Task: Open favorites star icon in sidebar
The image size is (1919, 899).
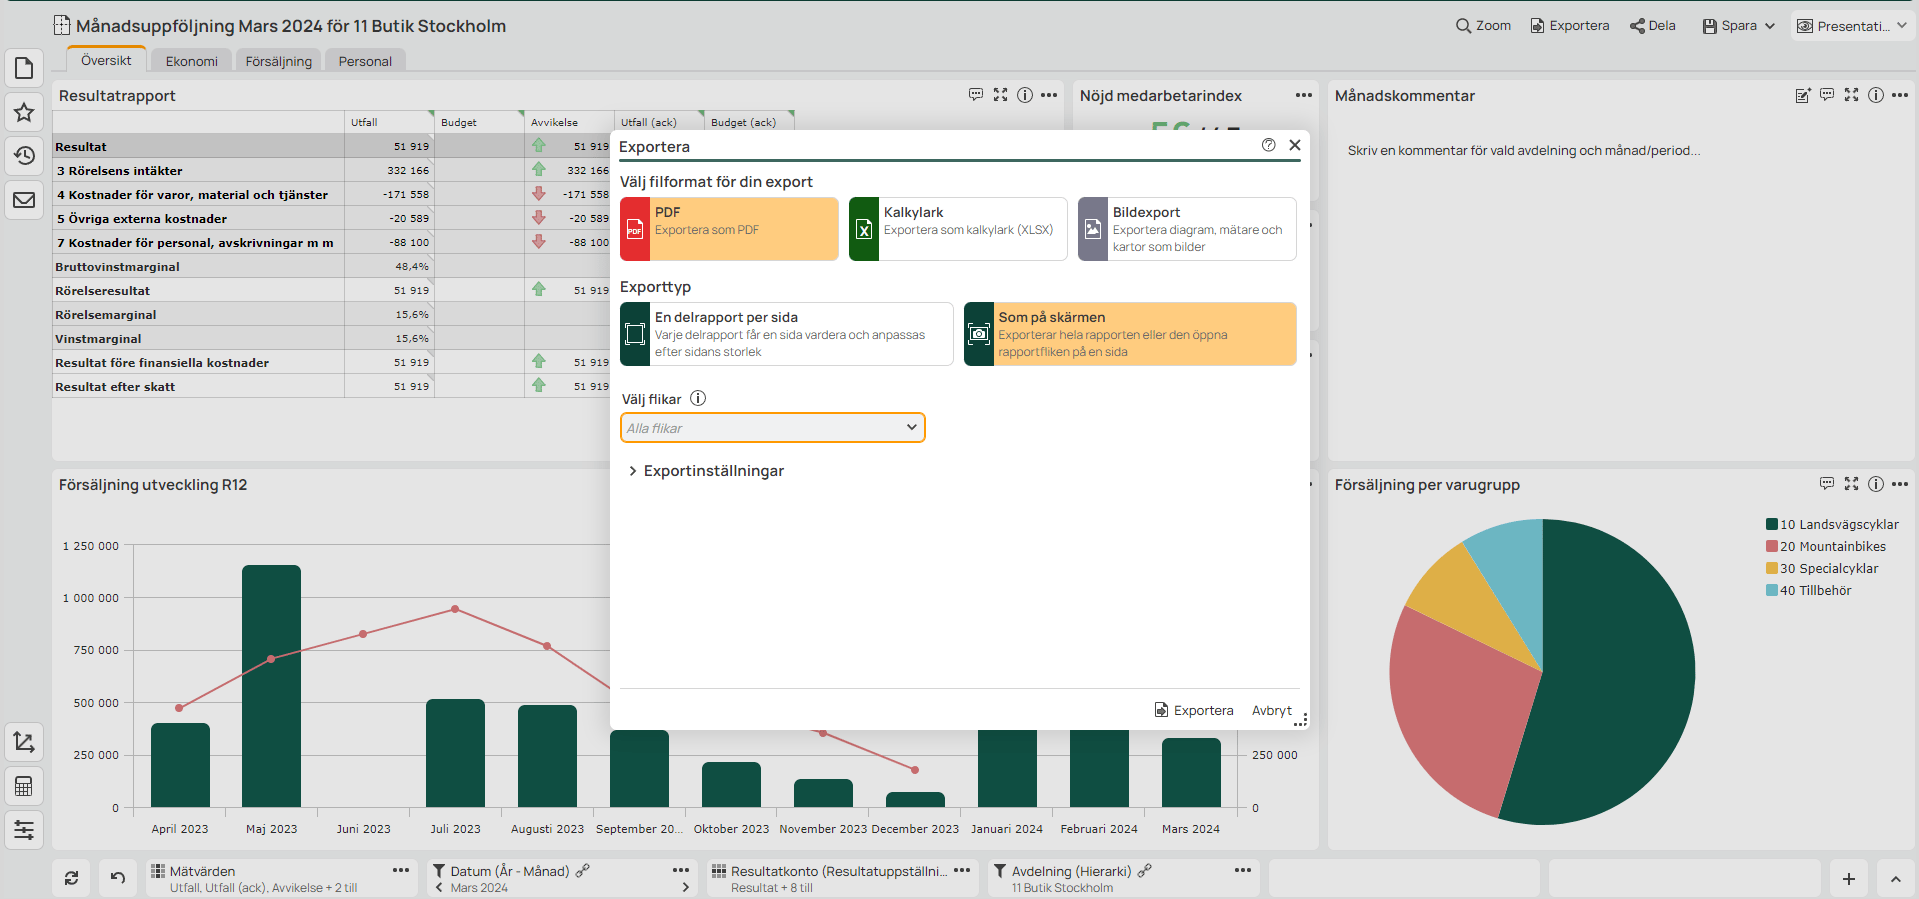Action: (x=24, y=112)
